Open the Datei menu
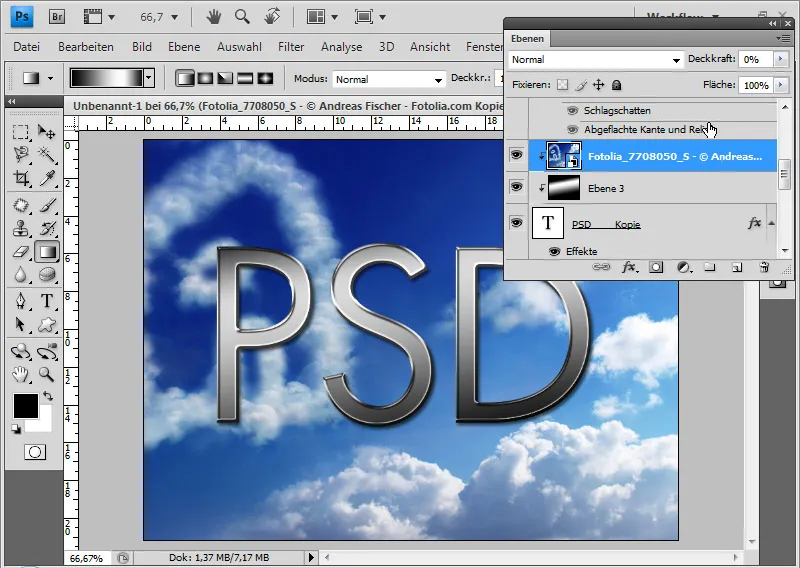800x568 pixels. 27,47
